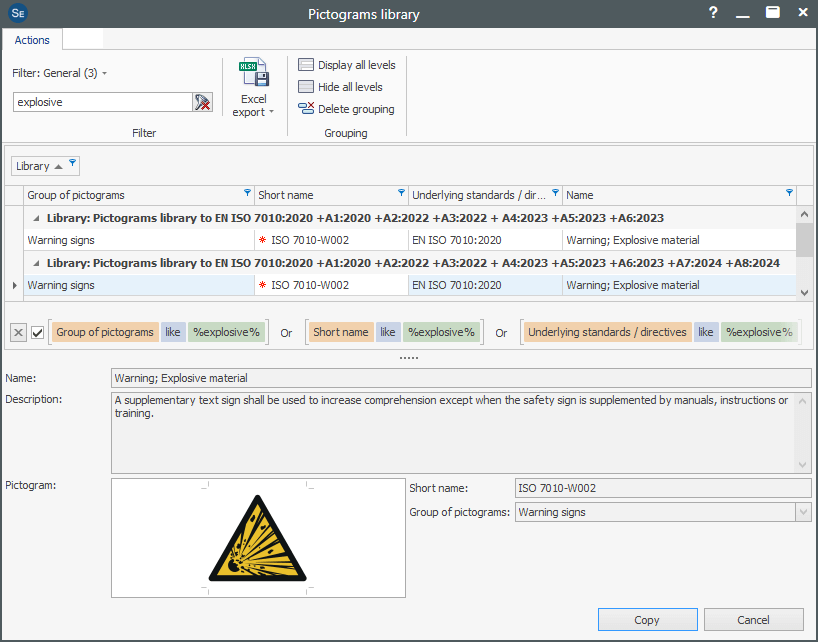Open filter on Short name column
This screenshot has height=642, width=818.
click(402, 193)
